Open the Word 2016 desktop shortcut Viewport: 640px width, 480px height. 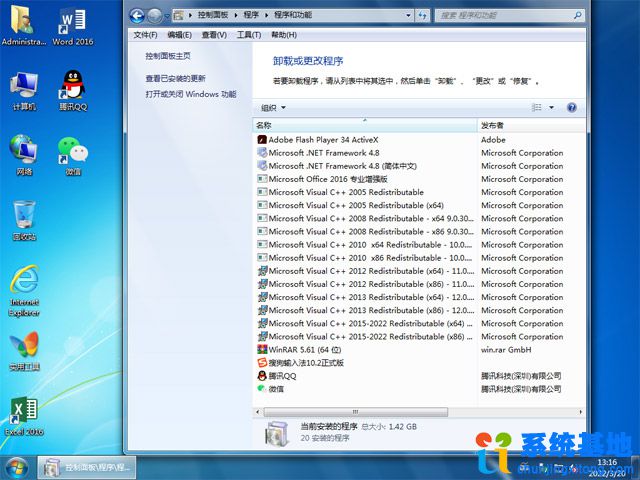click(x=73, y=25)
